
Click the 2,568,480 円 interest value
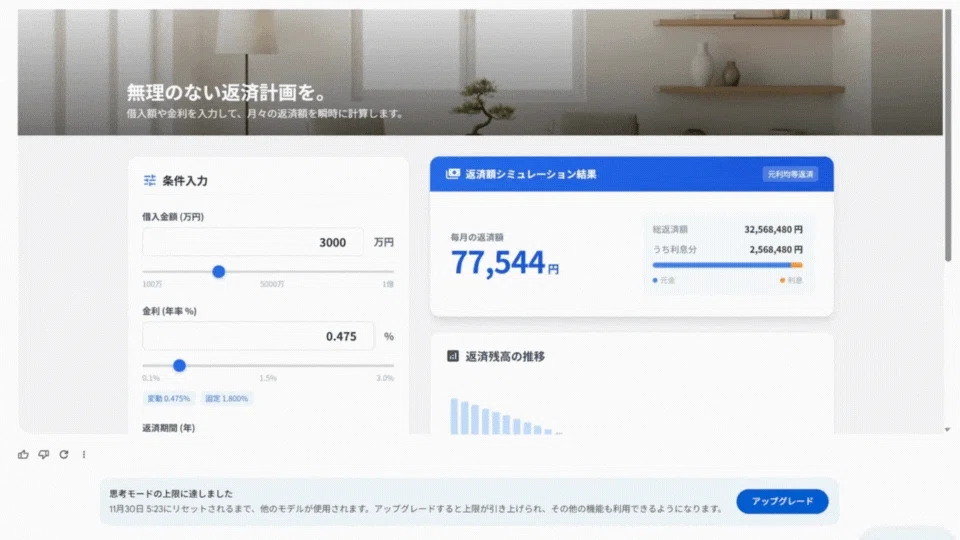click(776, 250)
